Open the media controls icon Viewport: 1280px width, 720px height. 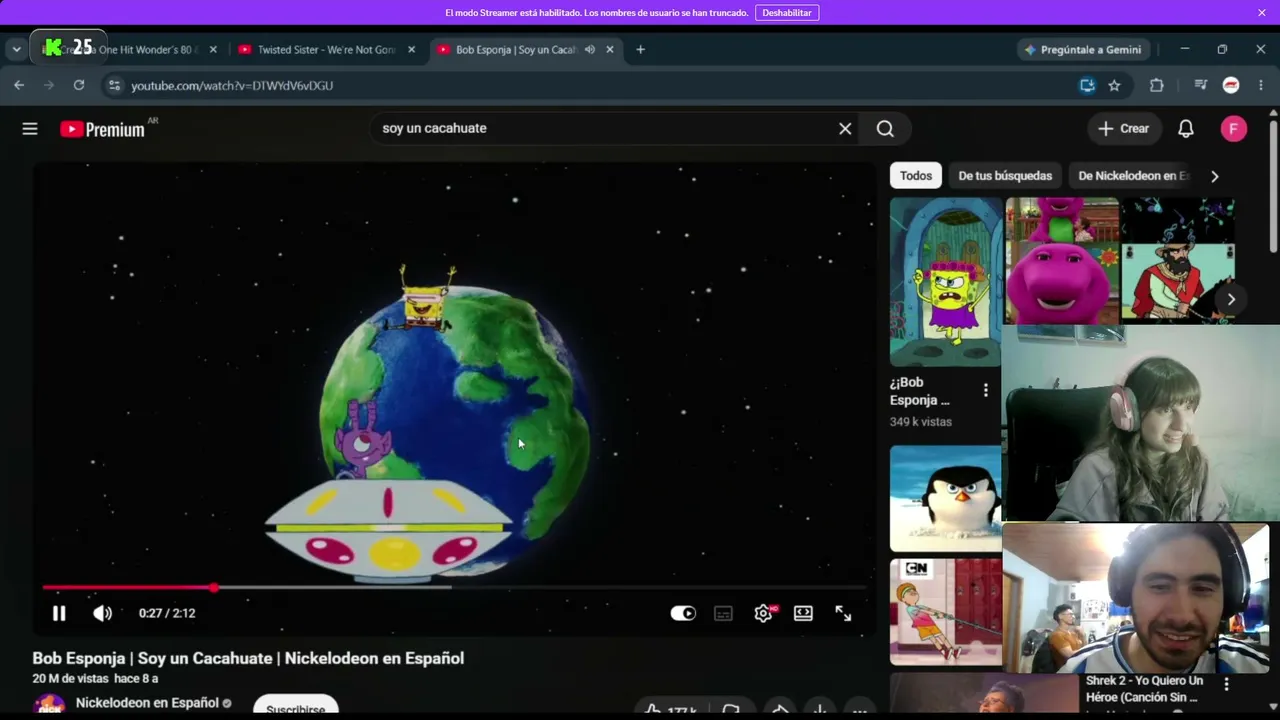tap(1201, 86)
